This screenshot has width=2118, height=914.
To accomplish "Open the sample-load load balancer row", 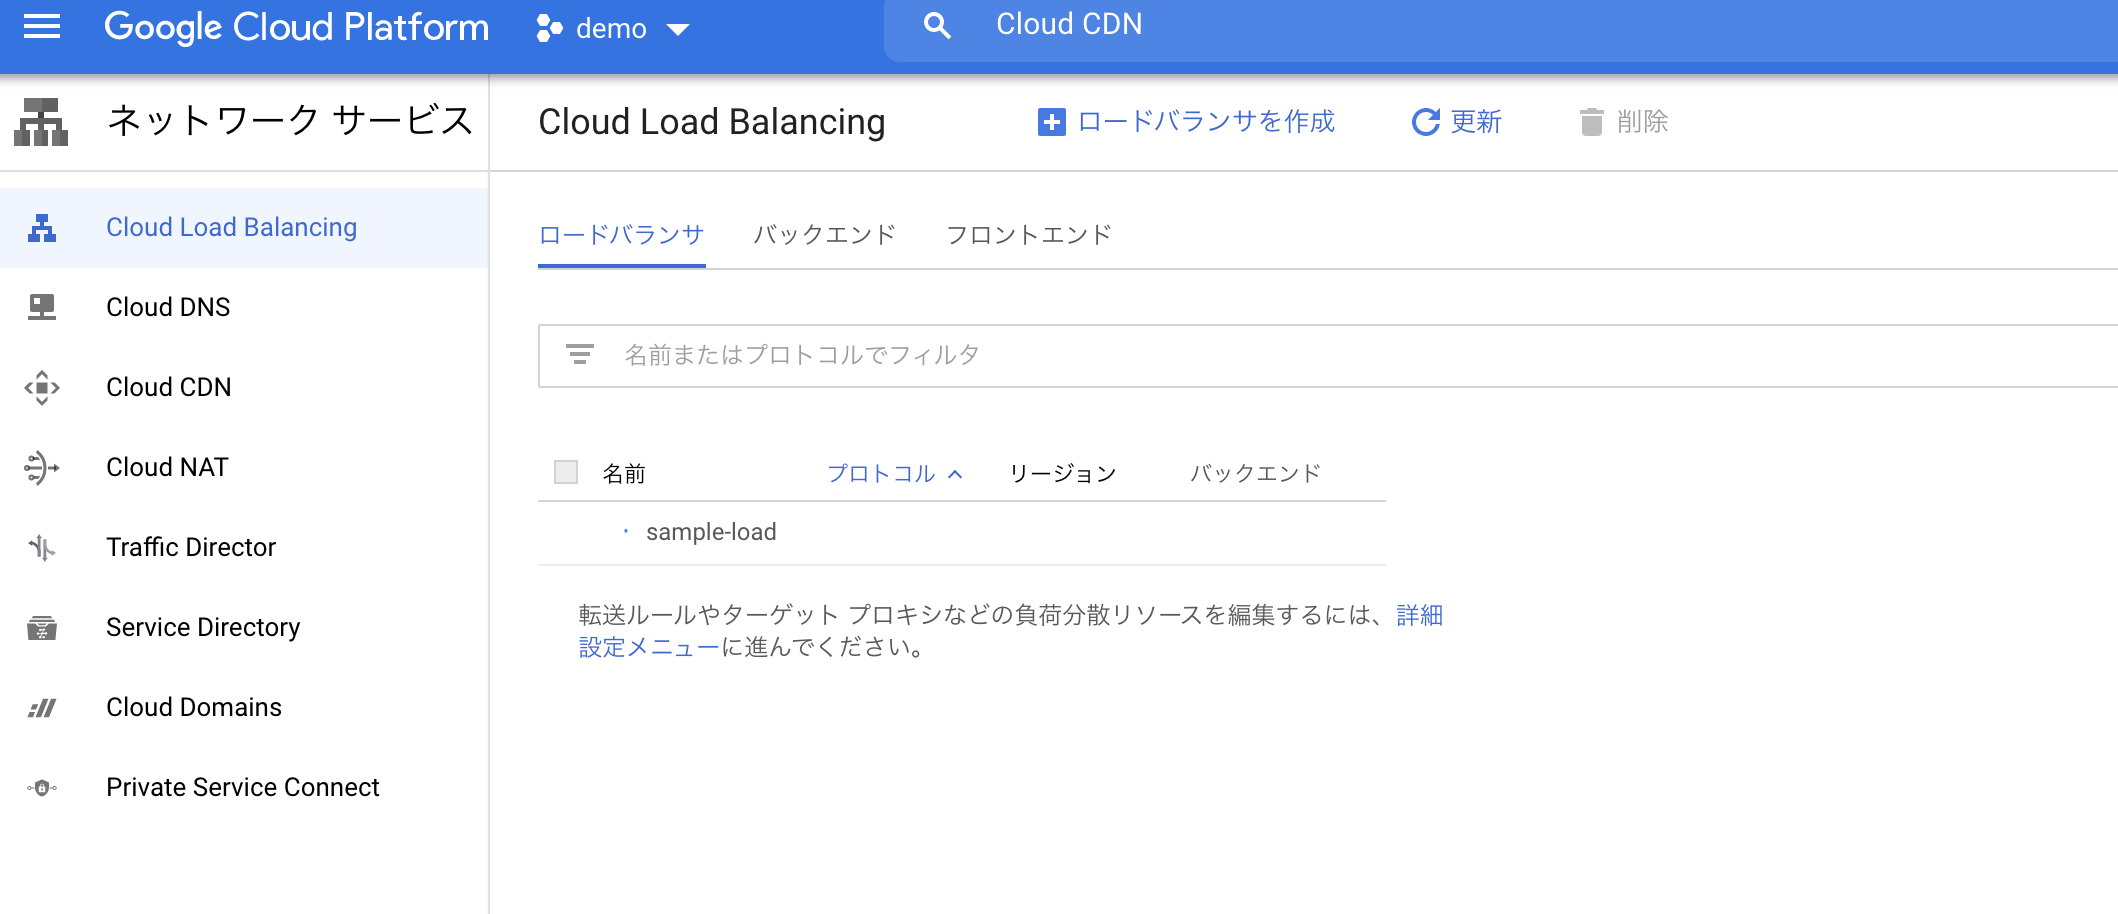I will tap(962, 533).
